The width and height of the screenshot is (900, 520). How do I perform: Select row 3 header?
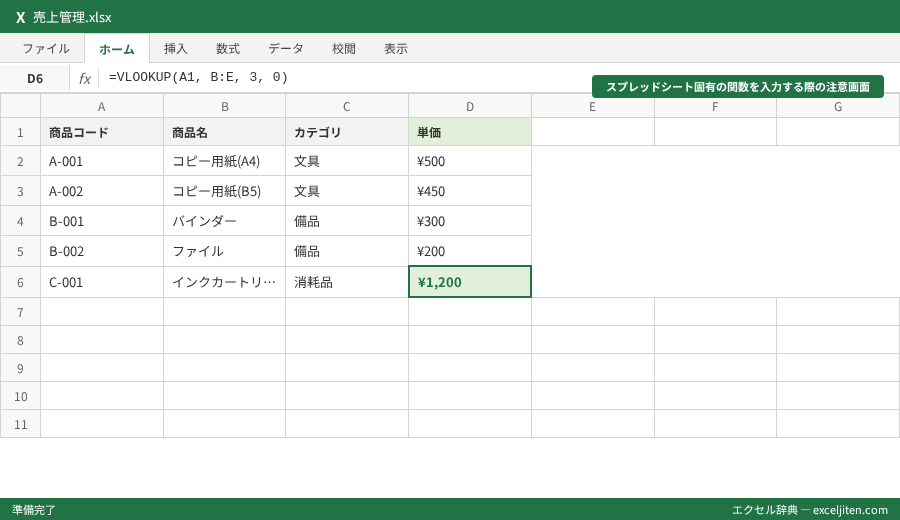20,191
